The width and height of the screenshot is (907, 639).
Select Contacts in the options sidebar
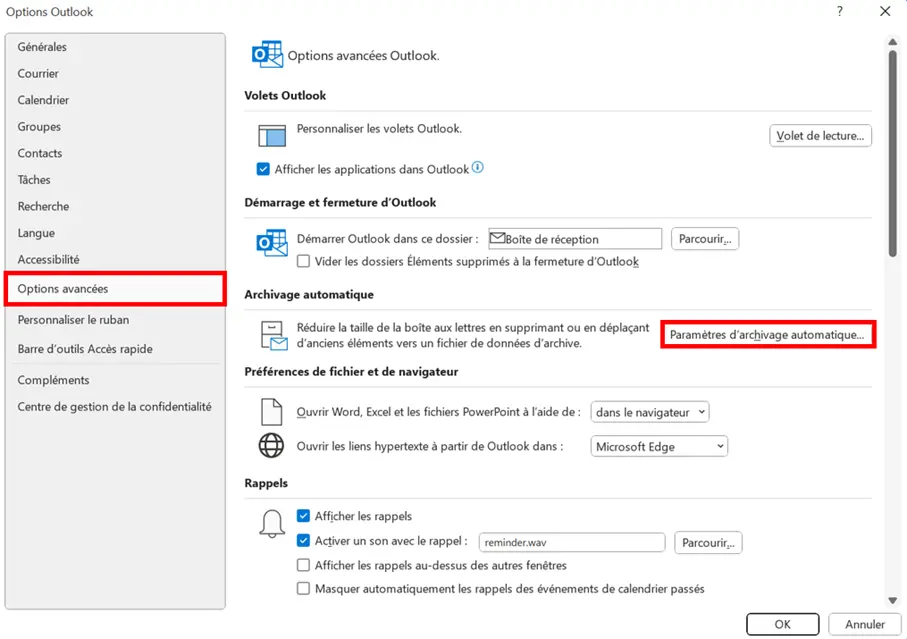(x=115, y=153)
